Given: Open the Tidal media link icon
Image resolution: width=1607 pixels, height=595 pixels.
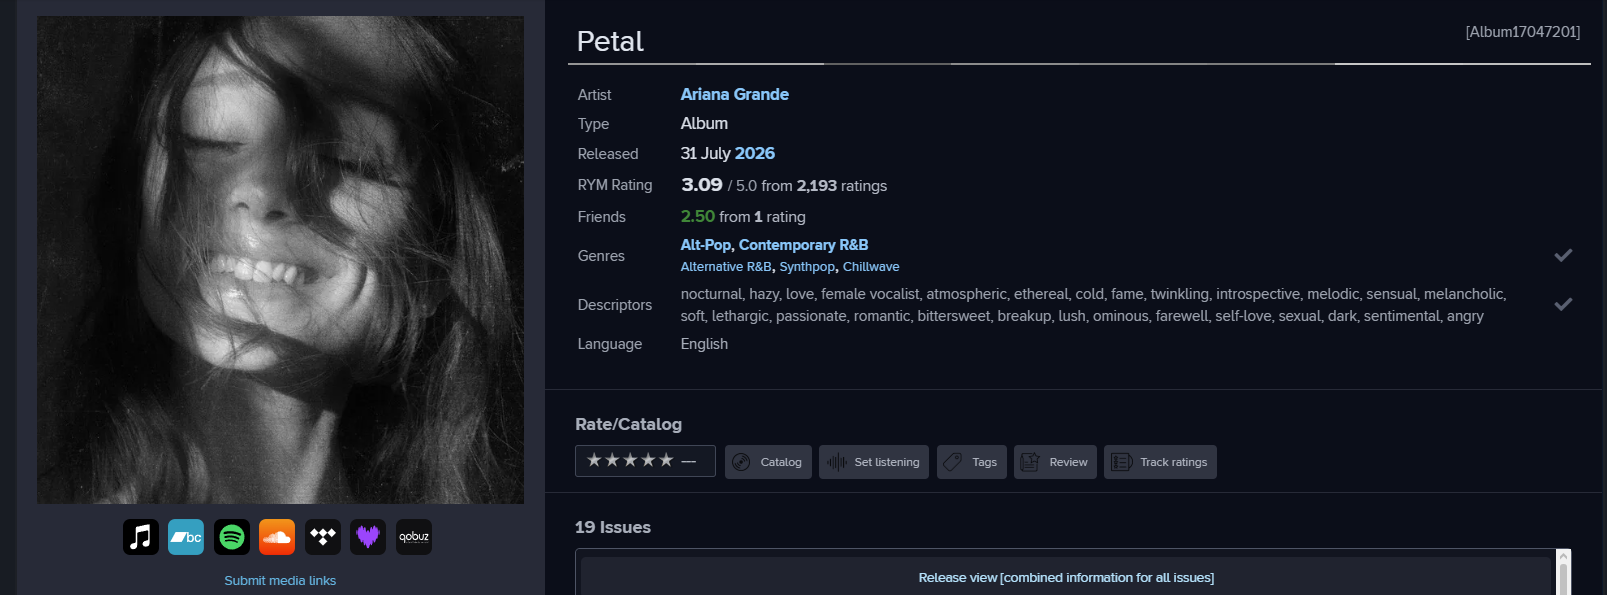Looking at the screenshot, I should tap(323, 537).
